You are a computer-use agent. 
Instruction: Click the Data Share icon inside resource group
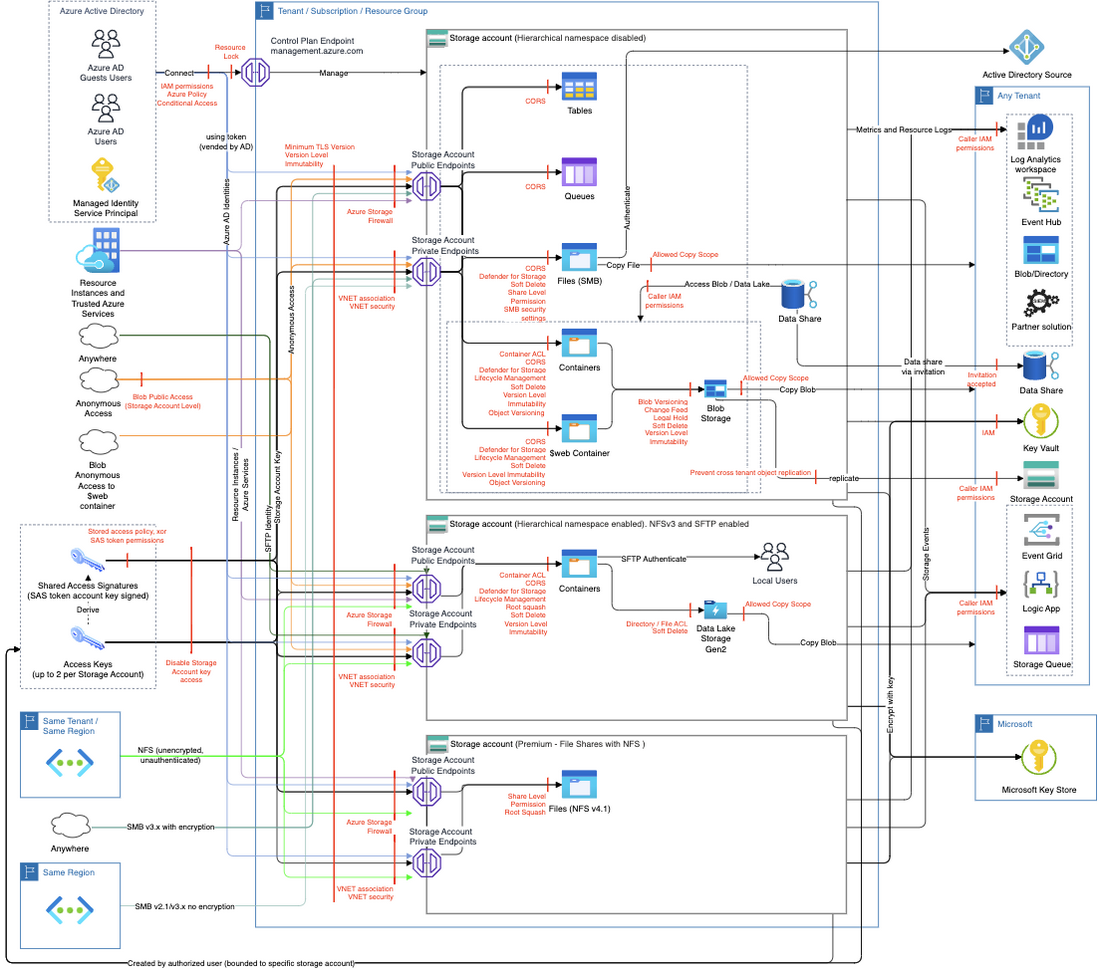point(799,295)
